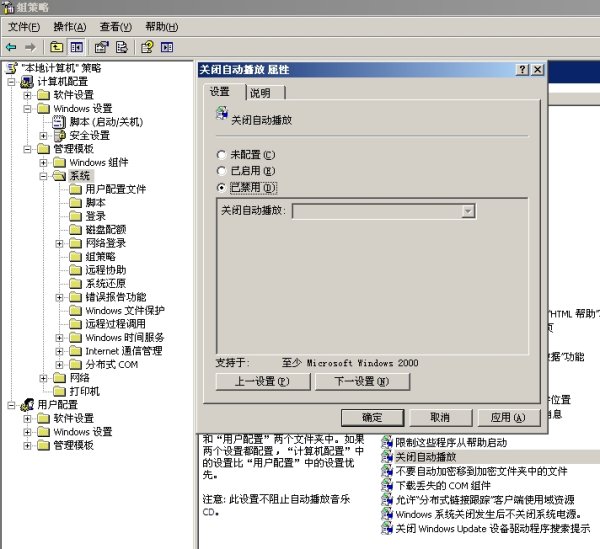This screenshot has height=549, width=600.
Task: Open the 操作 menu
Action: click(x=69, y=26)
